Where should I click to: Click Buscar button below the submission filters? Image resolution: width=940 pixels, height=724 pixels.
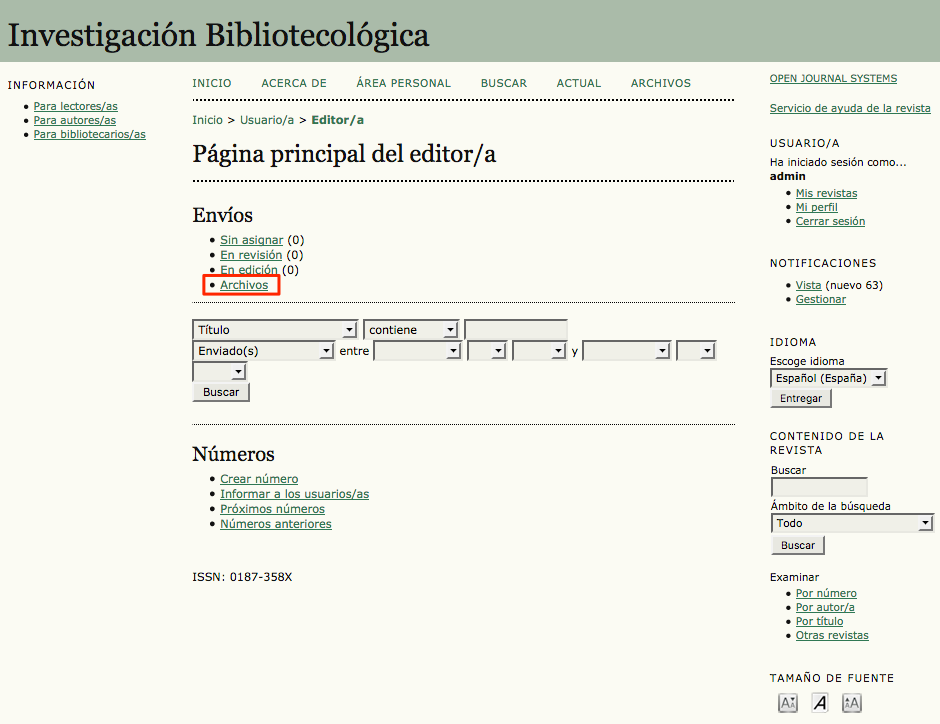click(x=221, y=392)
